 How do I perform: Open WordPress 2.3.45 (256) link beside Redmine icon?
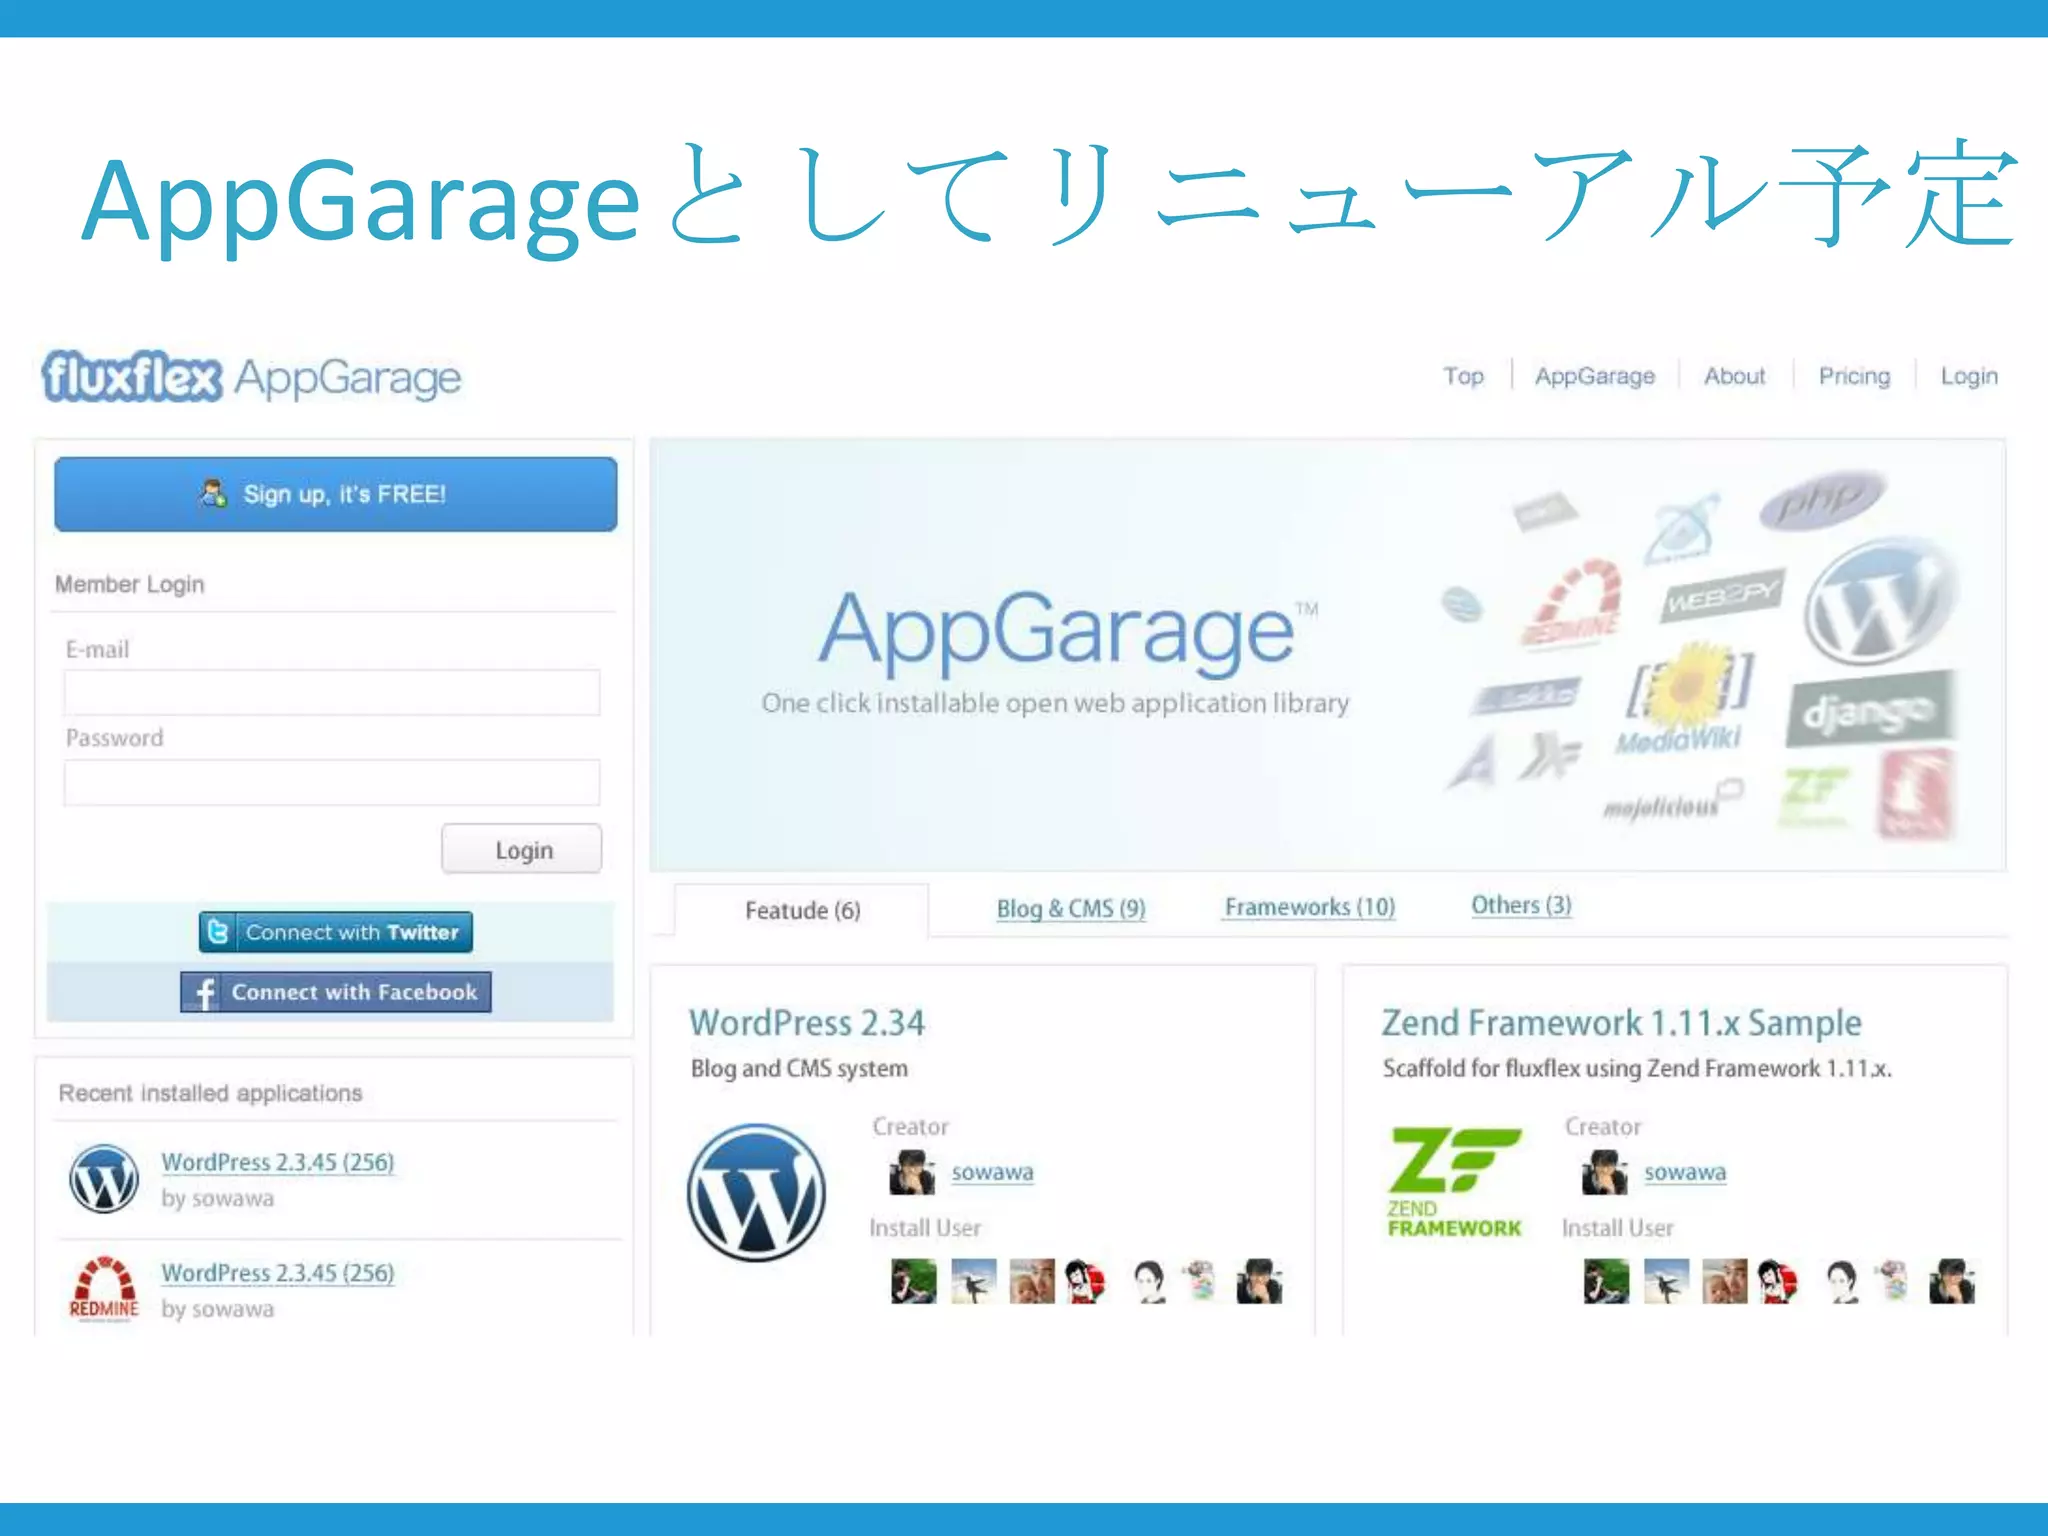click(278, 1273)
